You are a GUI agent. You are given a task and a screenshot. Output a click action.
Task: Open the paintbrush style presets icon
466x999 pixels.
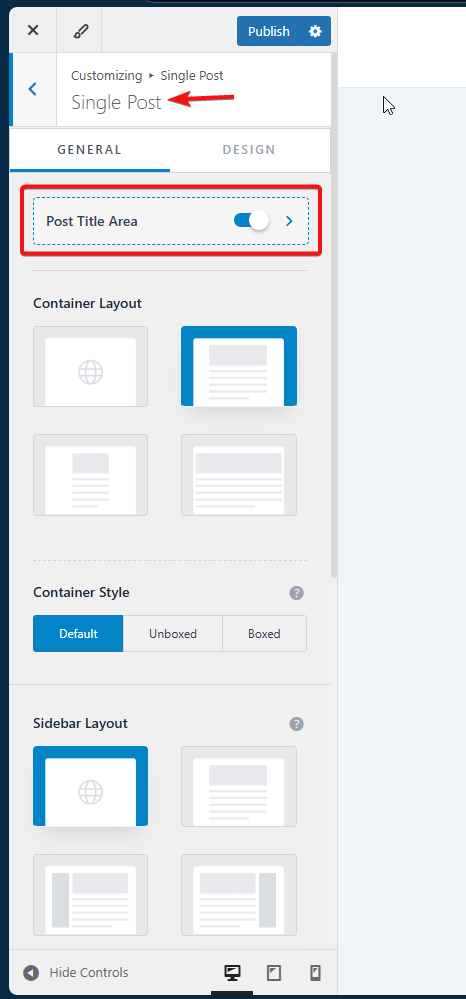click(x=79, y=31)
